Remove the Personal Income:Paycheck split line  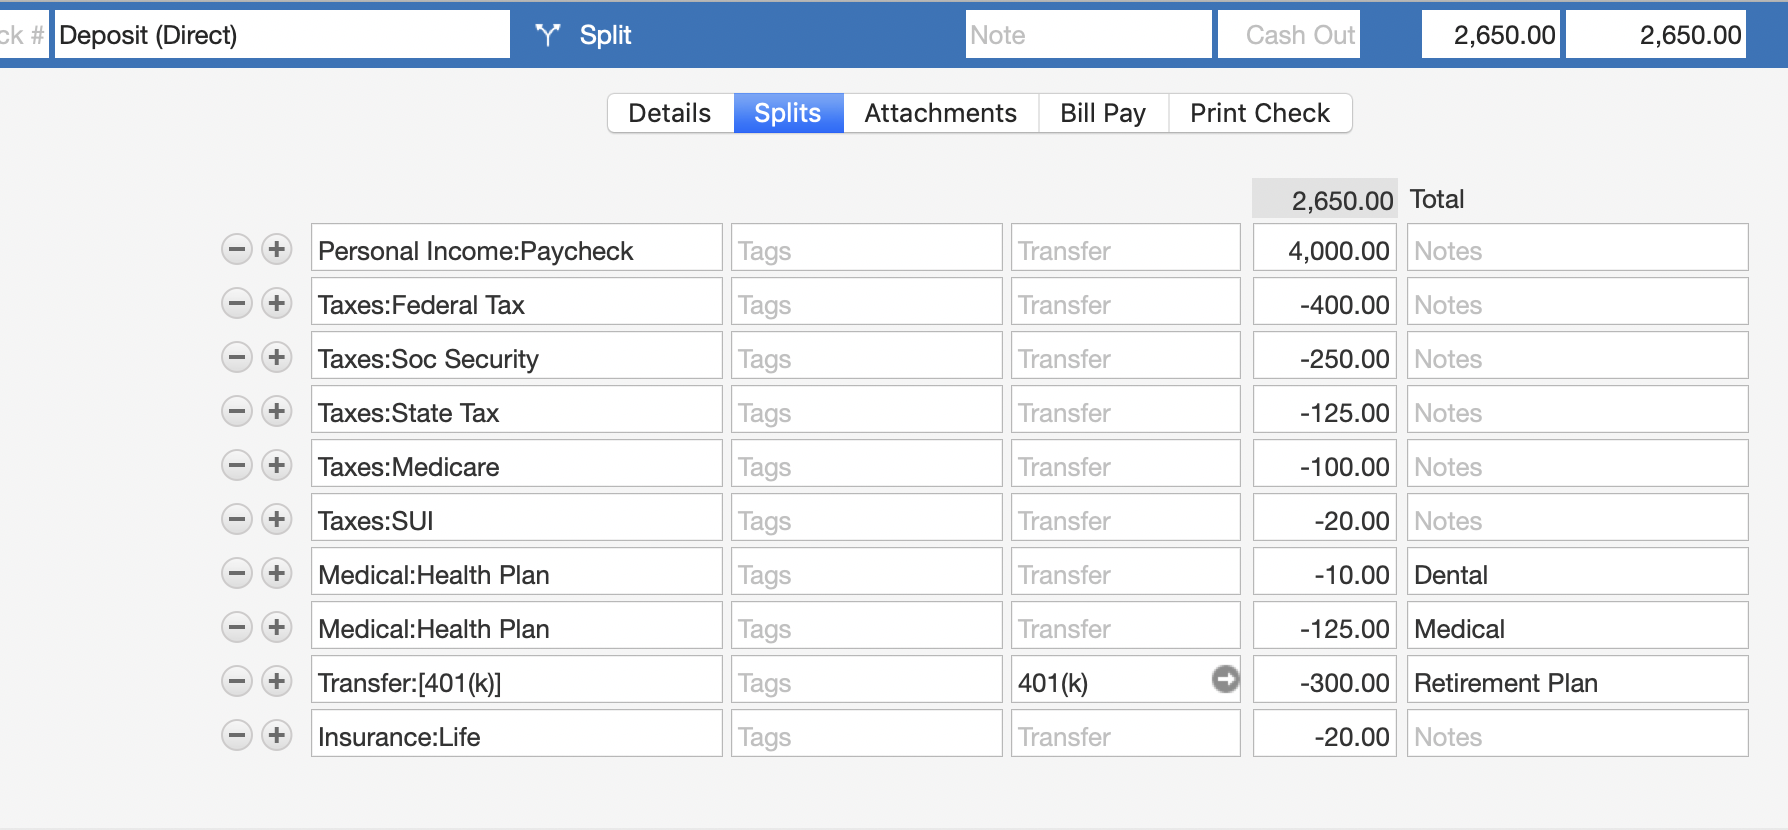tap(237, 249)
